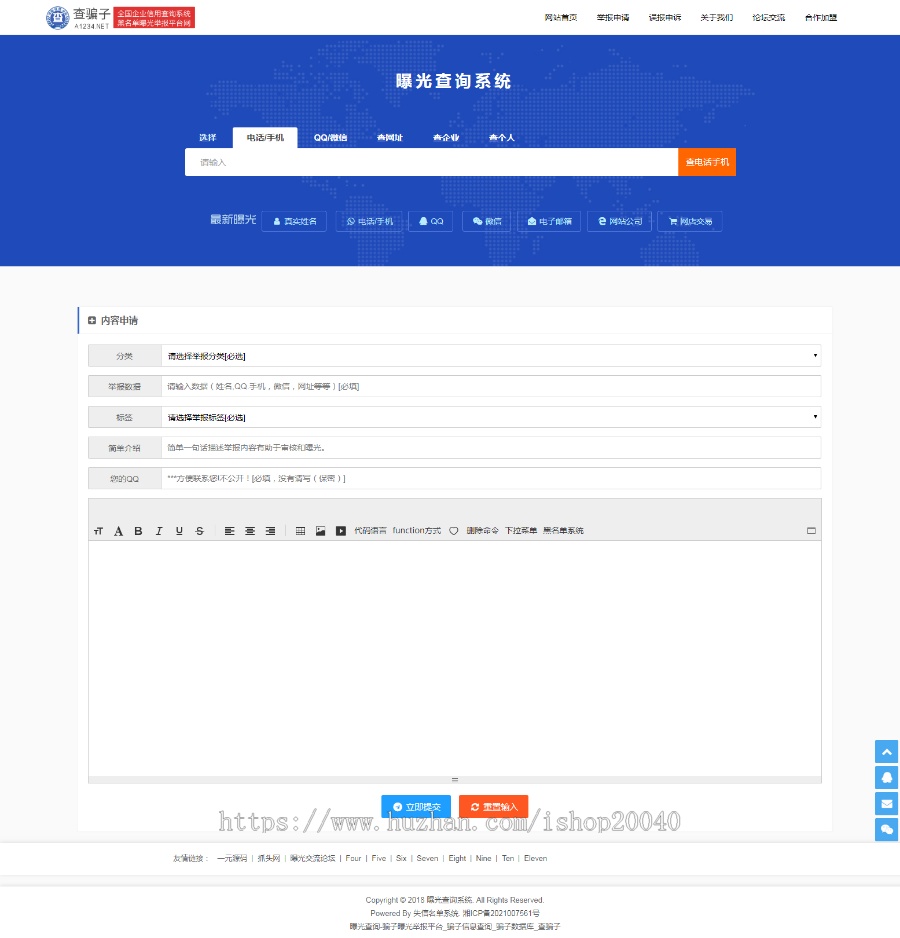Focus the 简单介绍 input field
Image resolution: width=900 pixels, height=938 pixels.
[x=491, y=447]
